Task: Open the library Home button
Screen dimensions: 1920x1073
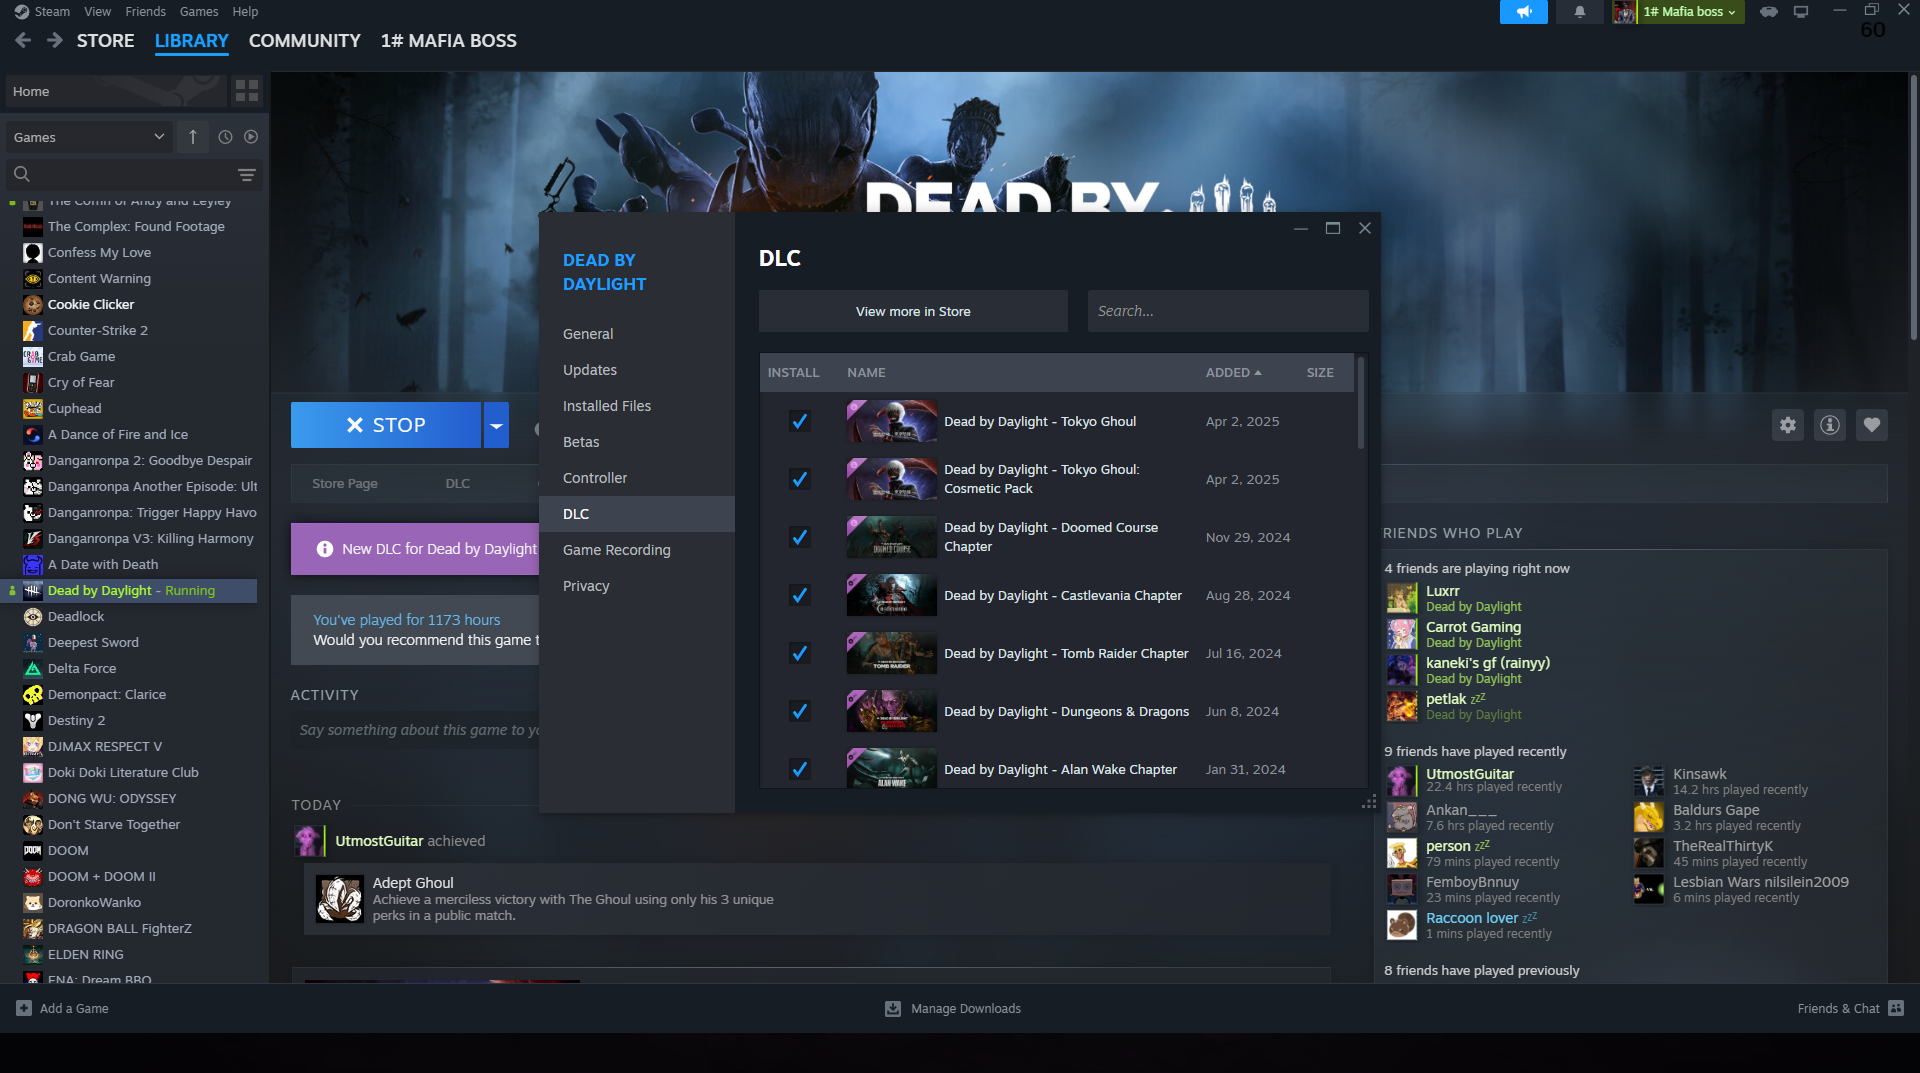Action: pos(116,91)
